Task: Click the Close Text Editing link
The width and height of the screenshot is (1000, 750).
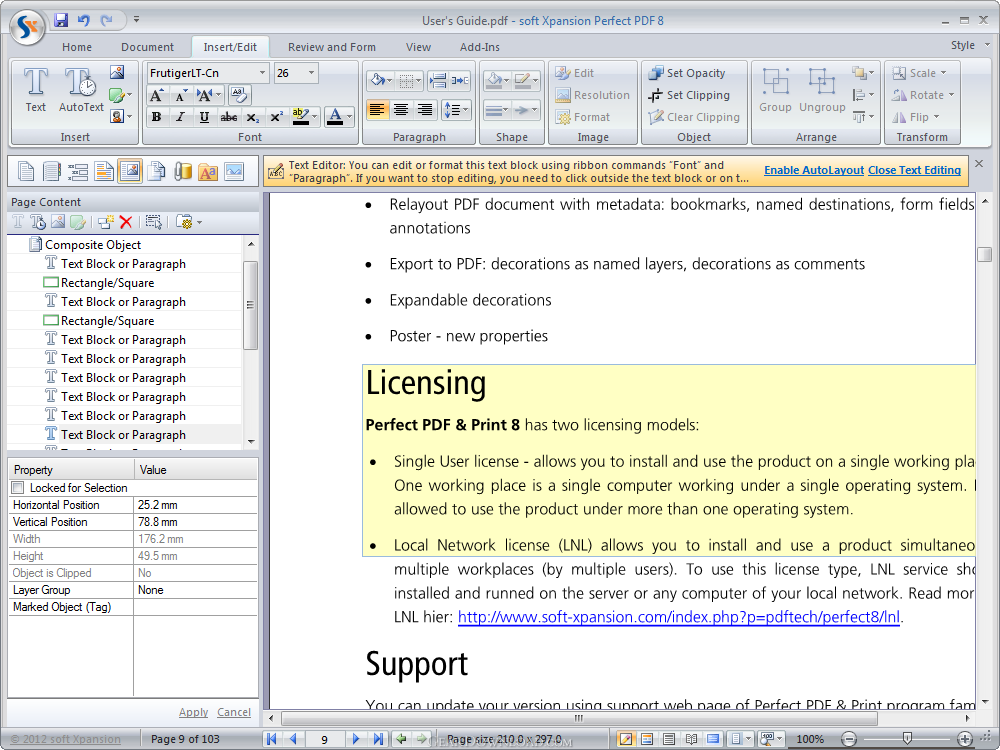Action: coord(914,170)
